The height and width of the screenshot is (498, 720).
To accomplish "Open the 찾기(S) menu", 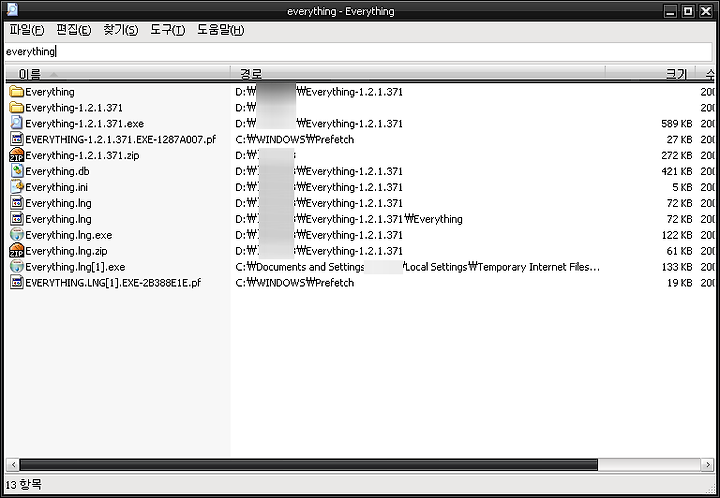I will coord(120,30).
